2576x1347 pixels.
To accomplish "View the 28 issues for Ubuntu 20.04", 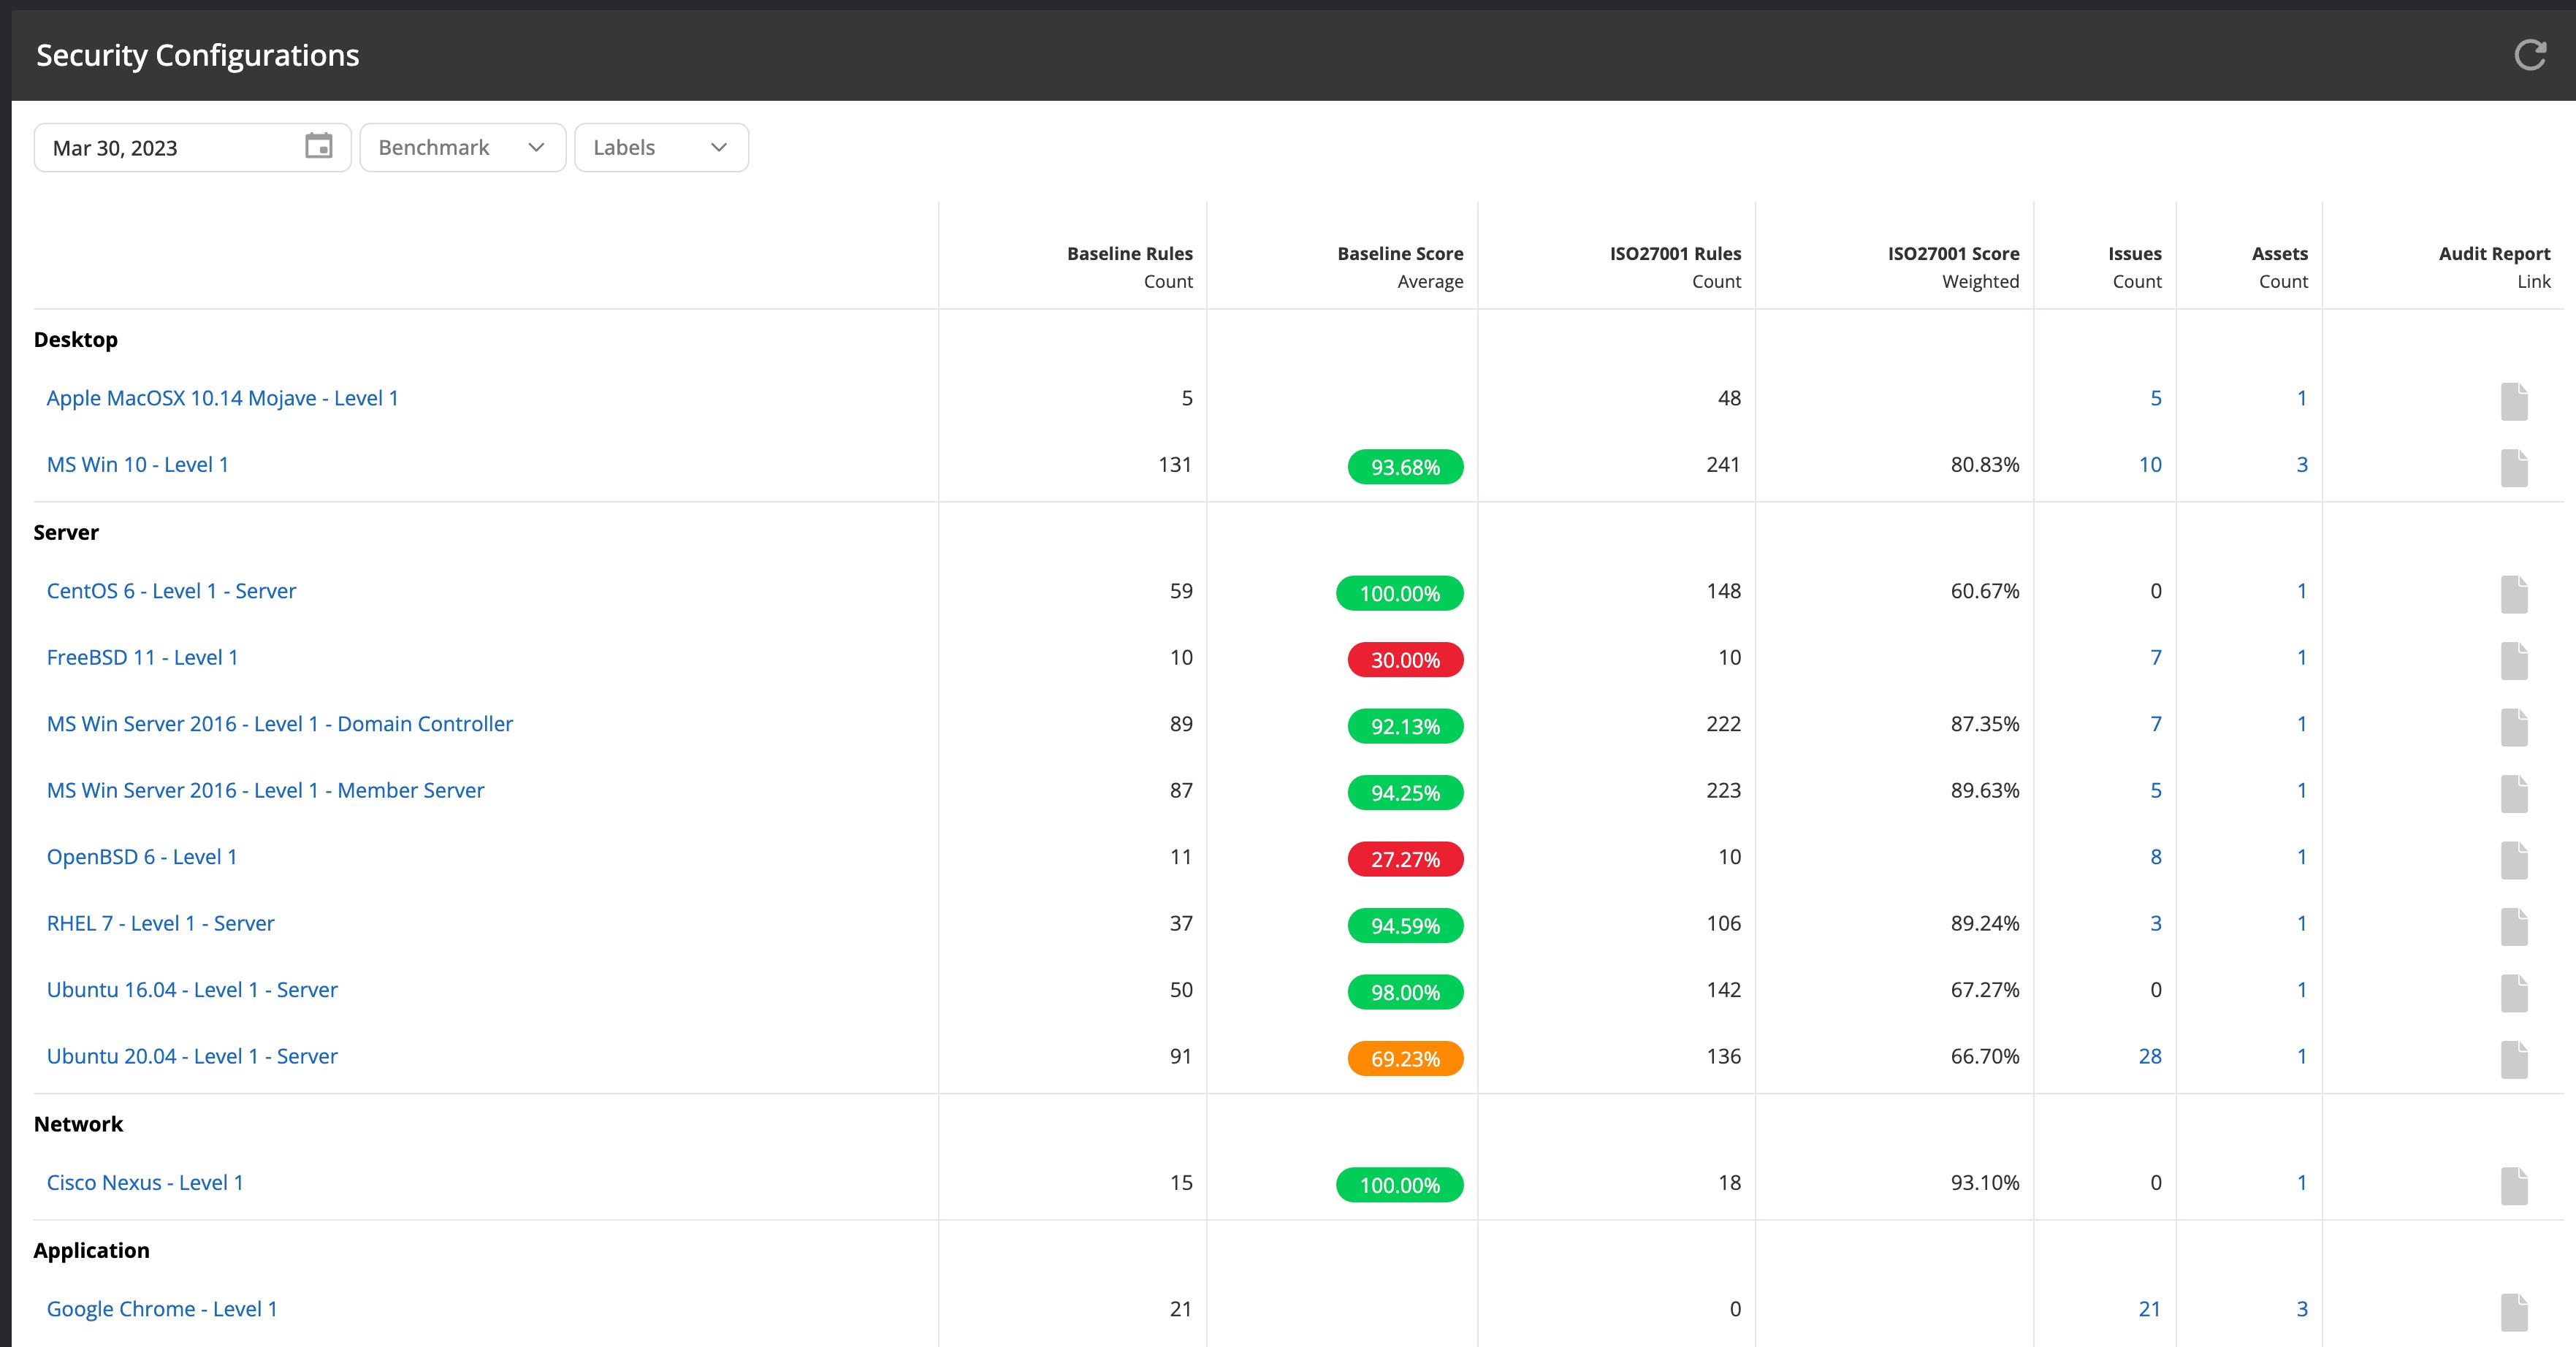I will 2149,1056.
